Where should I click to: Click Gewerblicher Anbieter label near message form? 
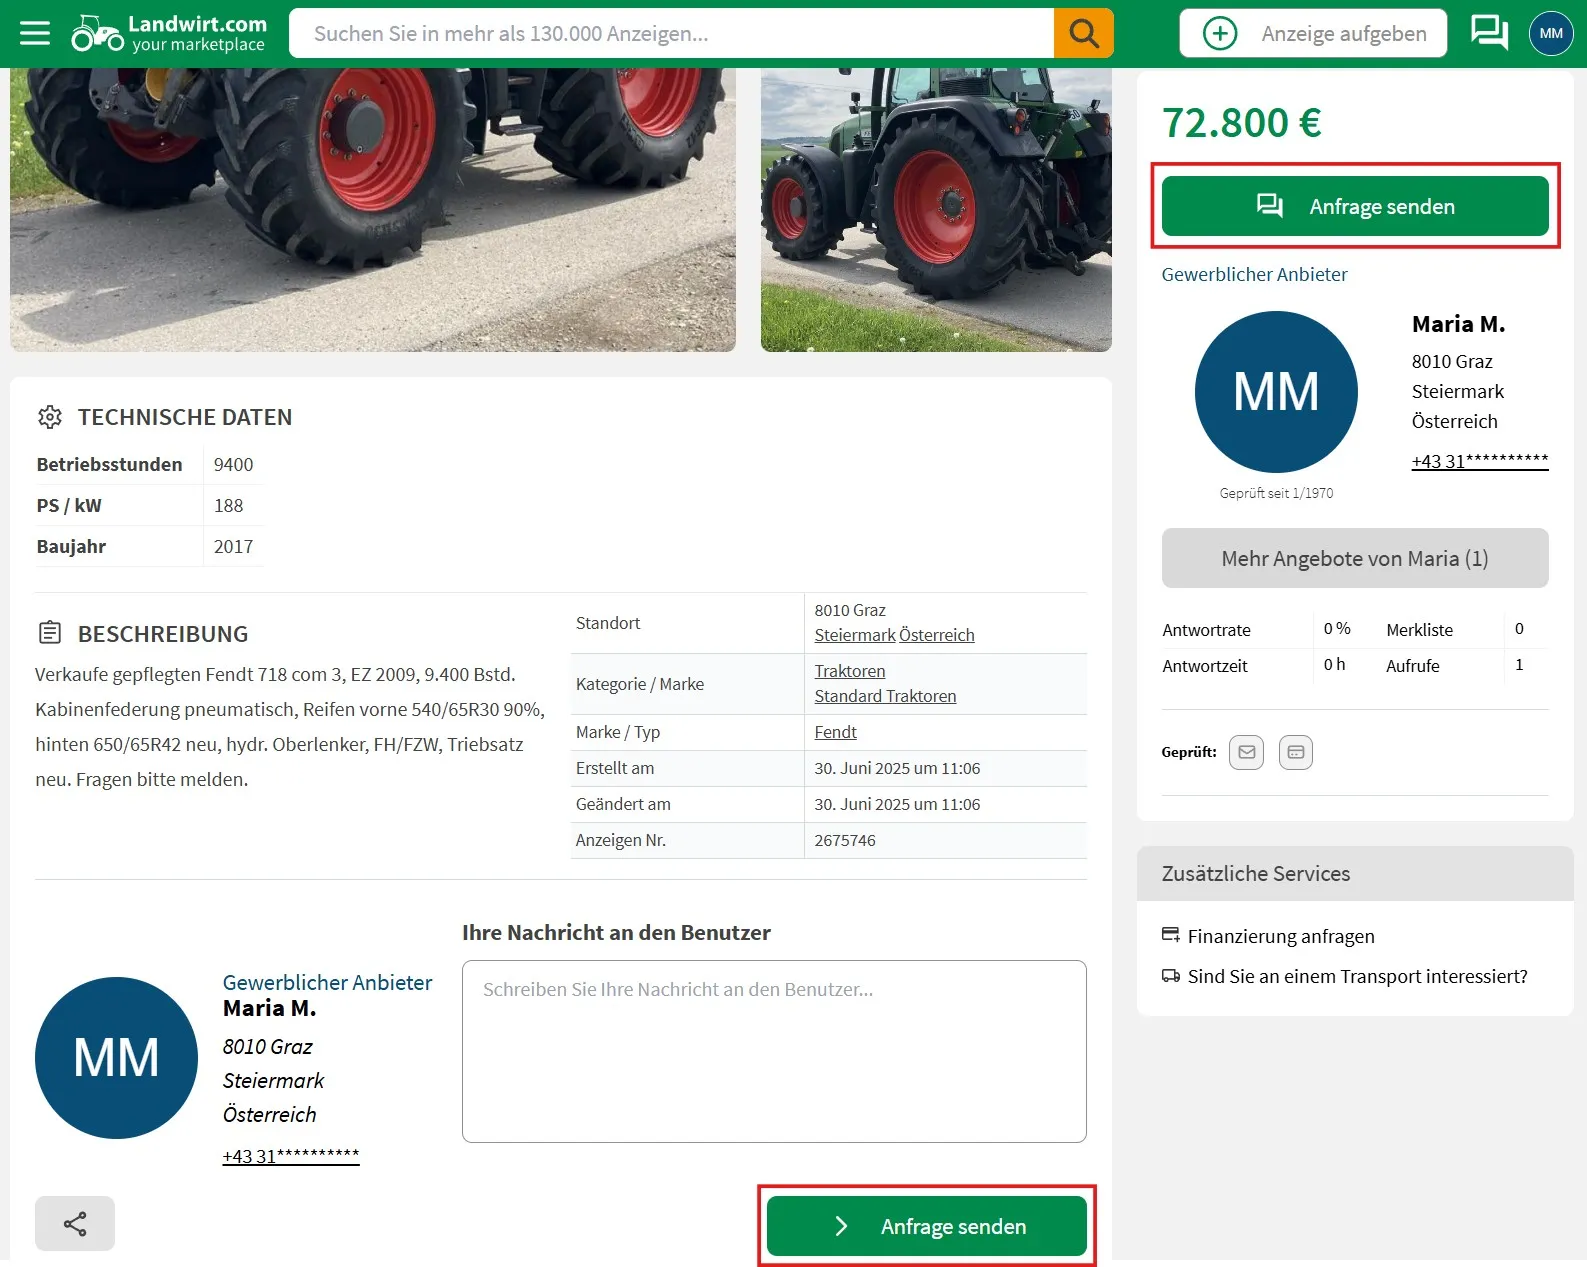pyautogui.click(x=327, y=982)
